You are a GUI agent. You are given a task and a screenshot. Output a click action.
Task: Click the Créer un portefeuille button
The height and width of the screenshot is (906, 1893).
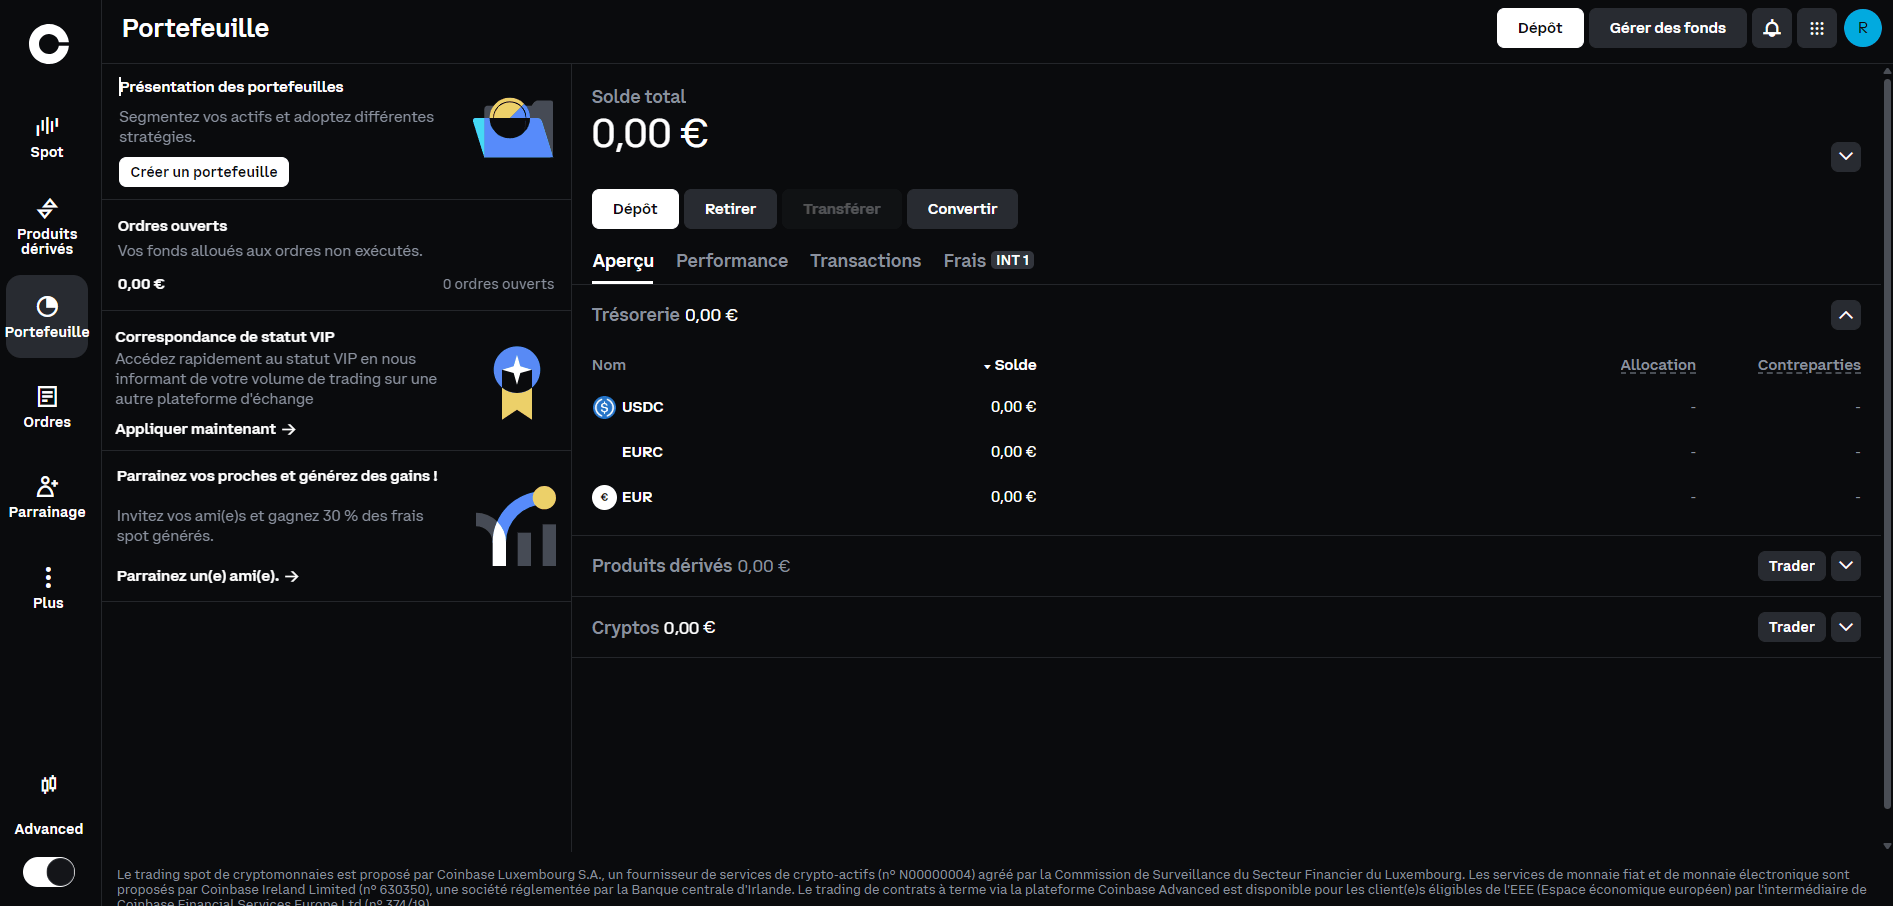click(203, 171)
